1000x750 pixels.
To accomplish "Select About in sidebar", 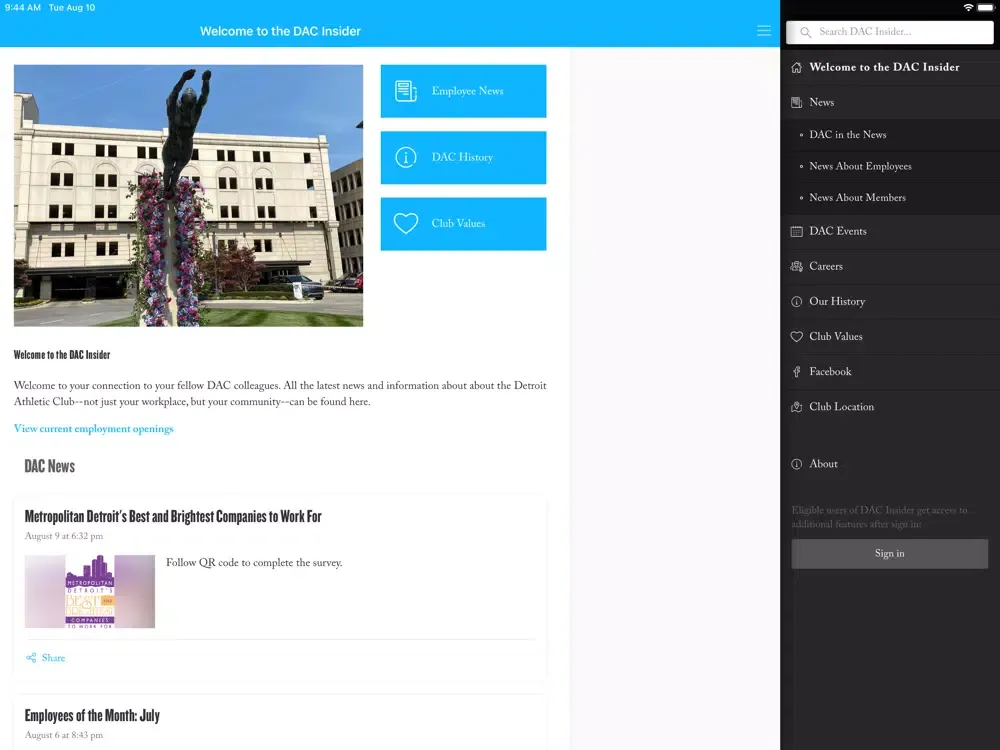I will click(x=890, y=464).
